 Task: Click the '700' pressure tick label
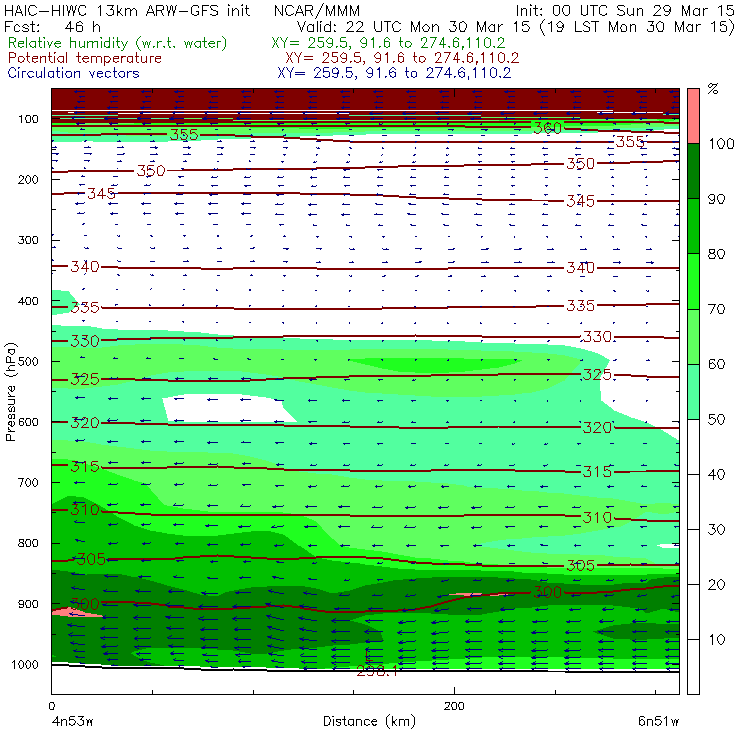pos(28,483)
